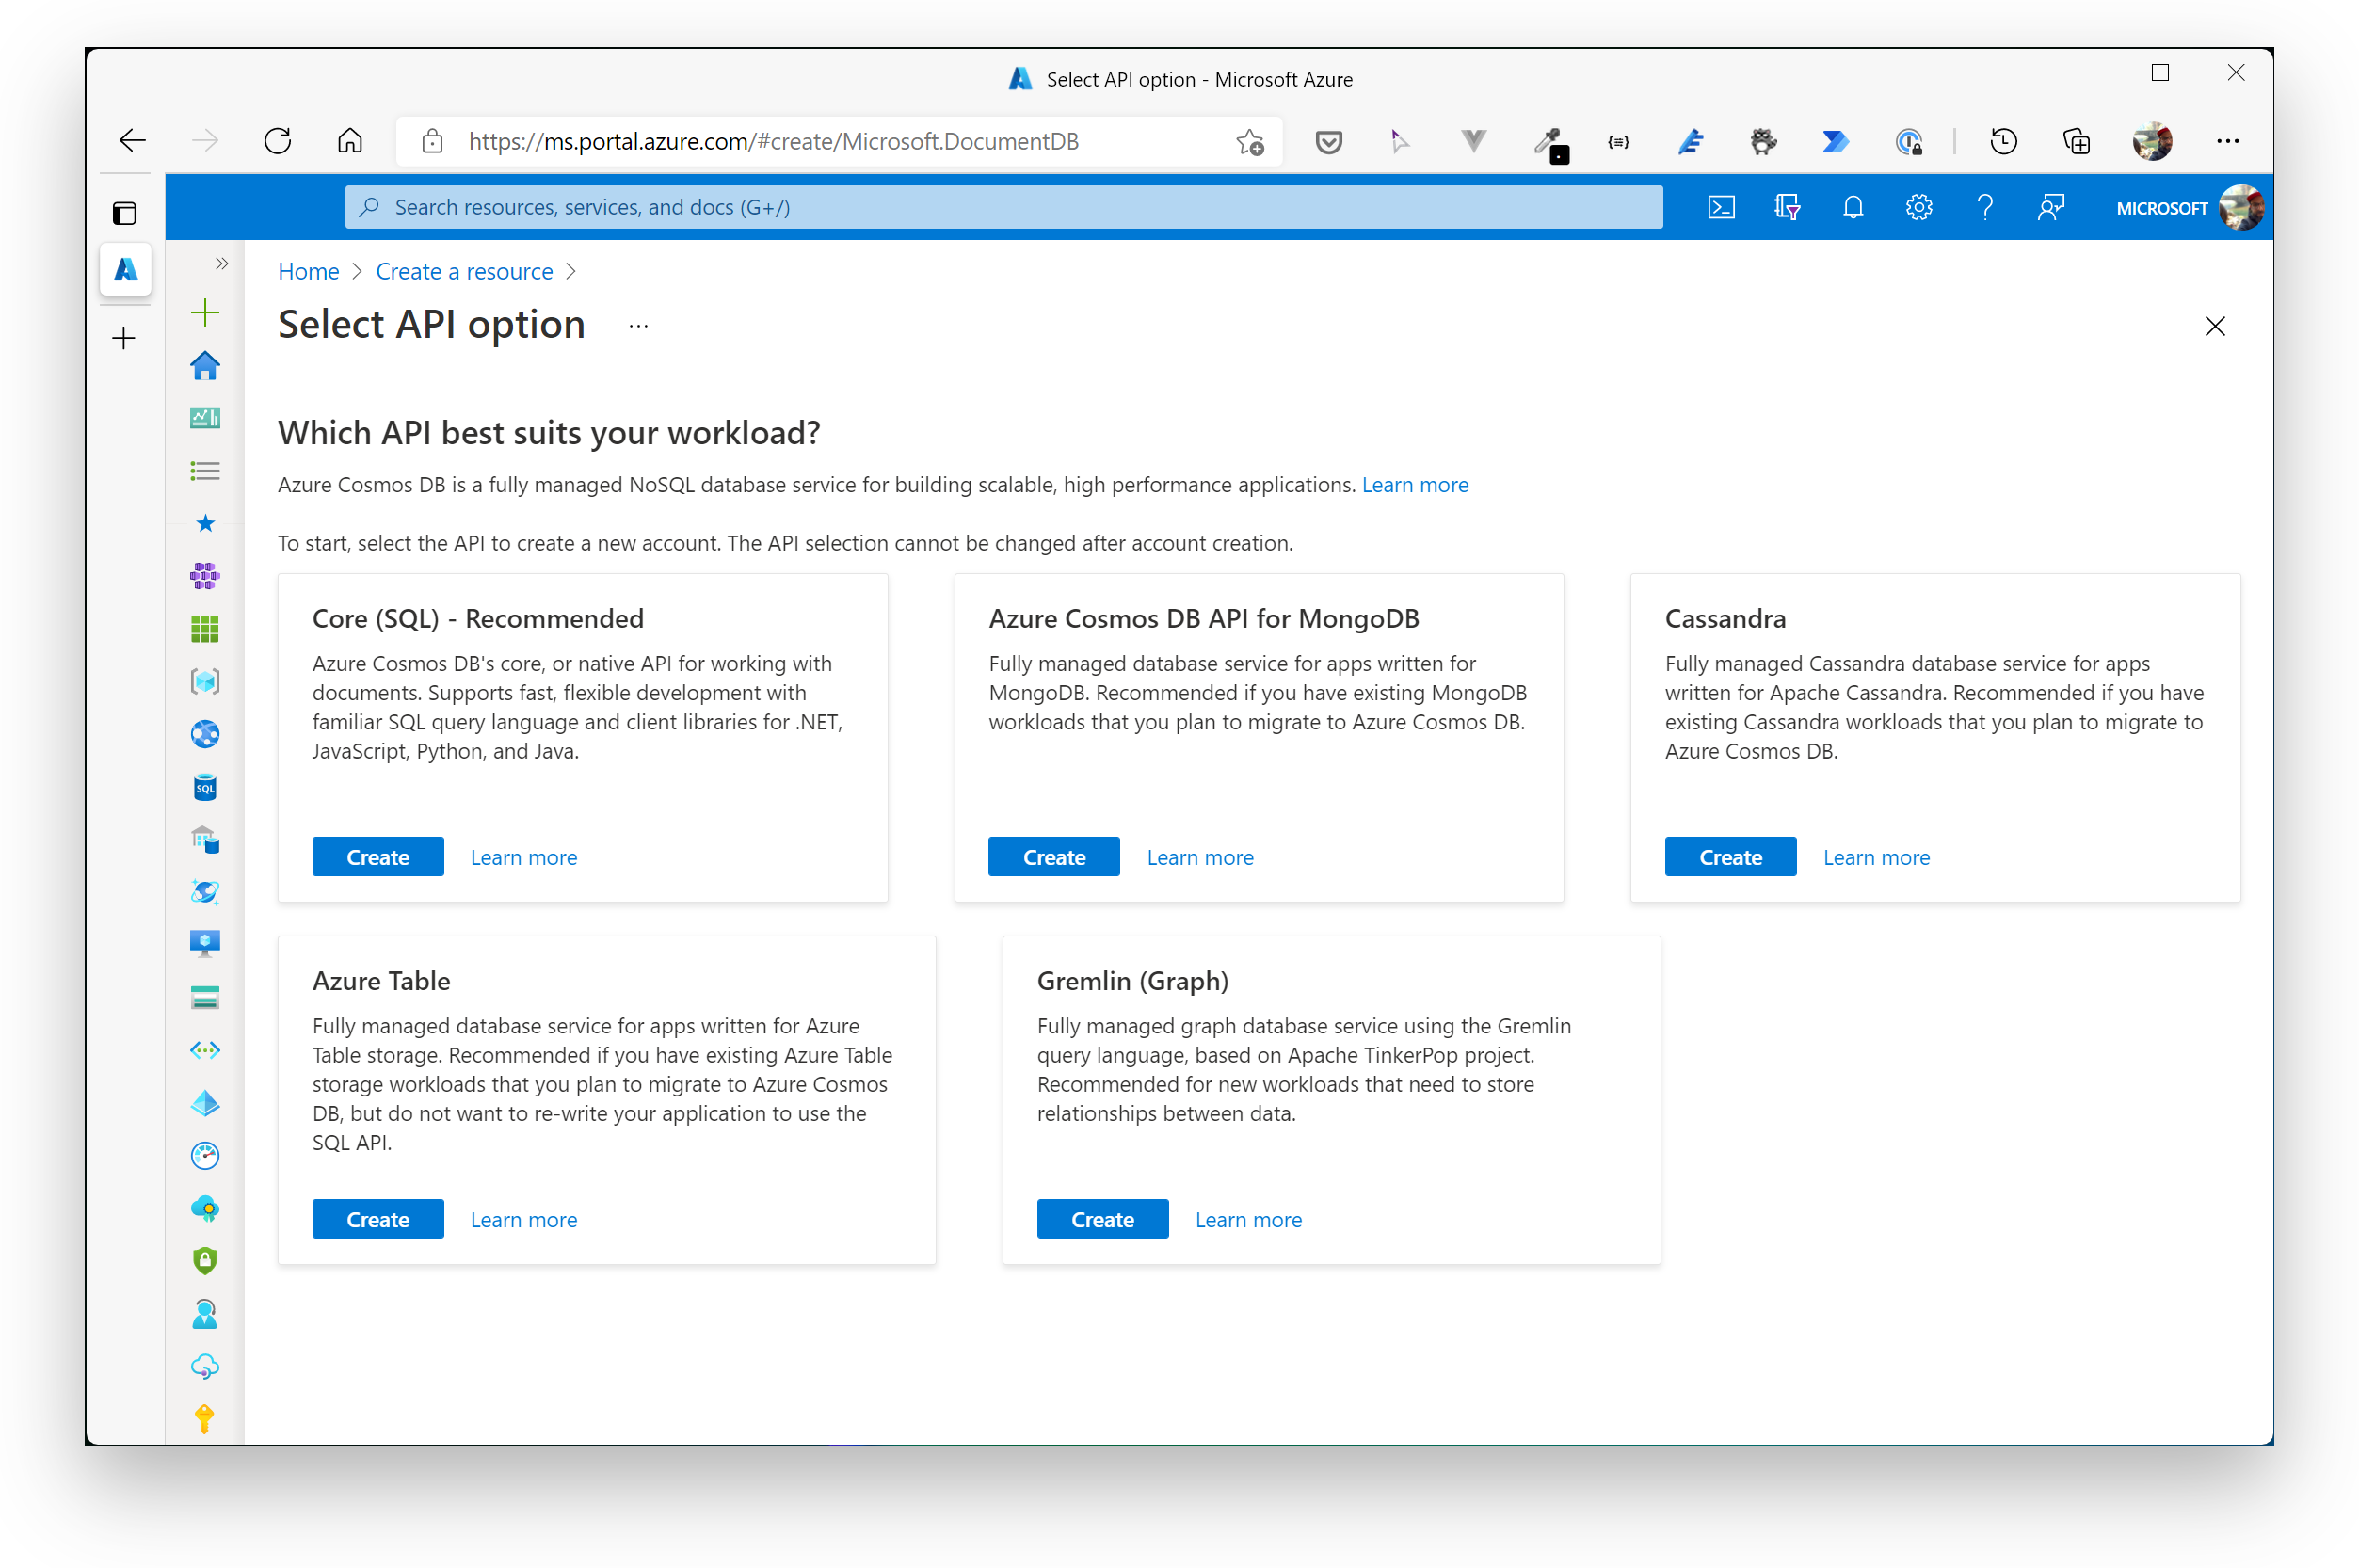The height and width of the screenshot is (1568, 2359).
Task: Focus the Search resources, services, and docs box
Action: coord(1003,207)
